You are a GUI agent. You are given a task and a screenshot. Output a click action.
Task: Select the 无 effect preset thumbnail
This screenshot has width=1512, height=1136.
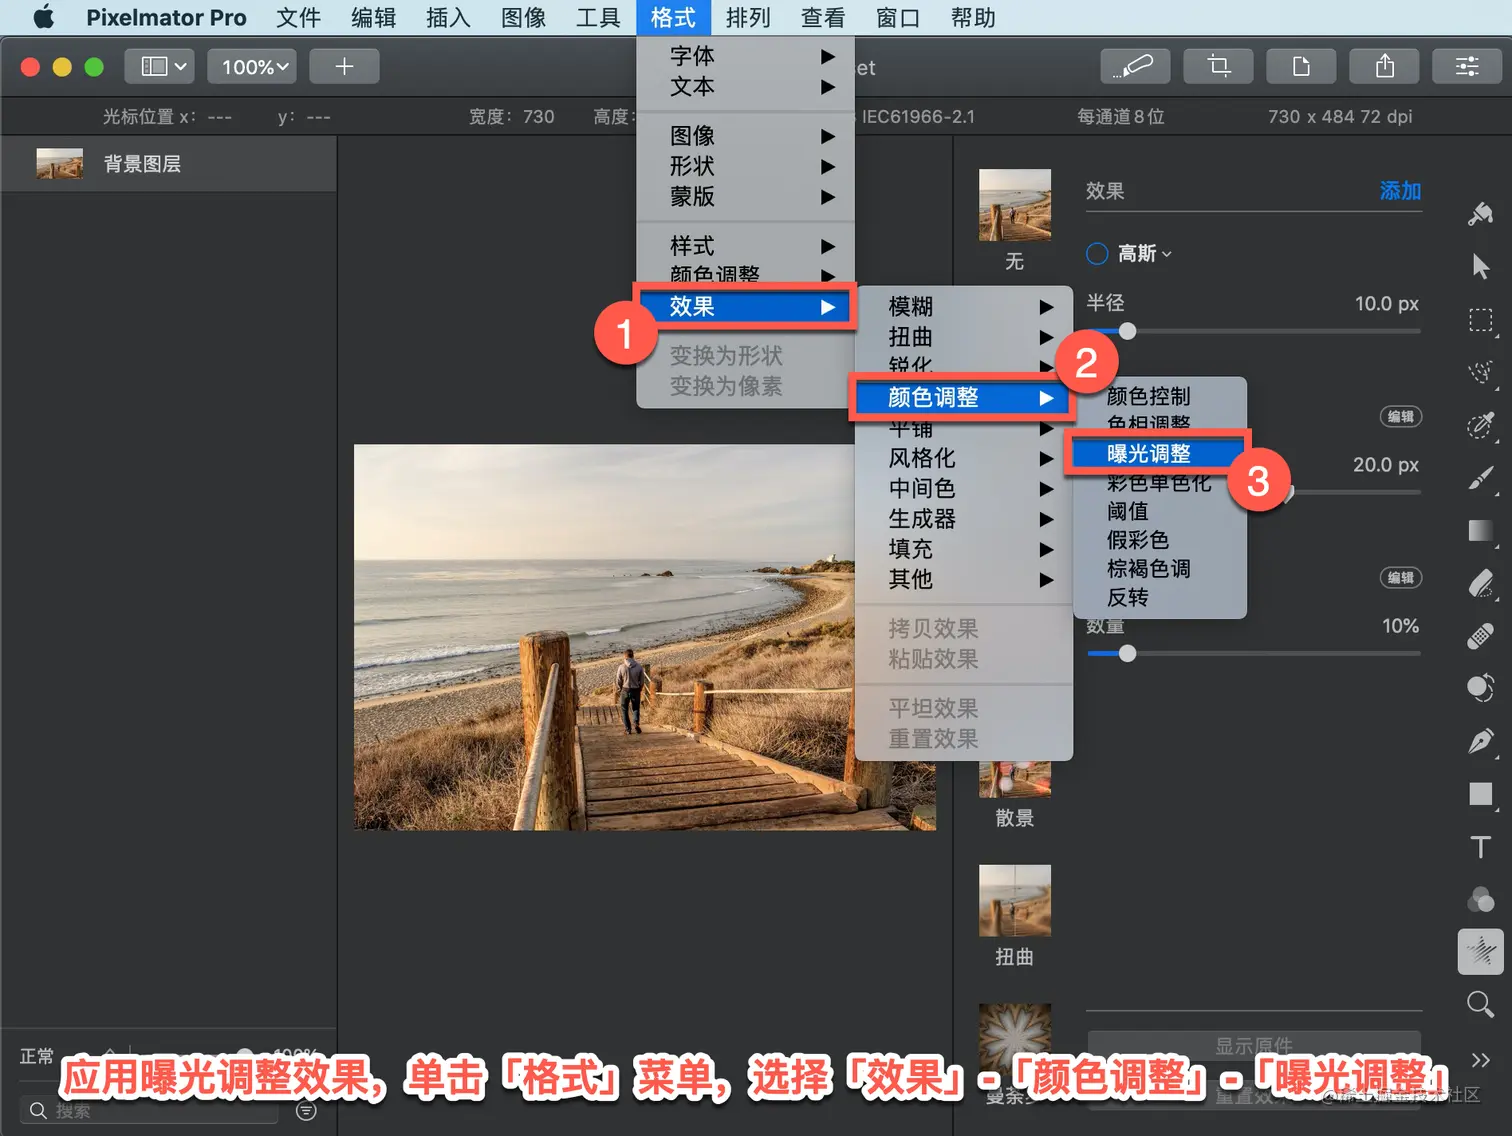(1015, 205)
